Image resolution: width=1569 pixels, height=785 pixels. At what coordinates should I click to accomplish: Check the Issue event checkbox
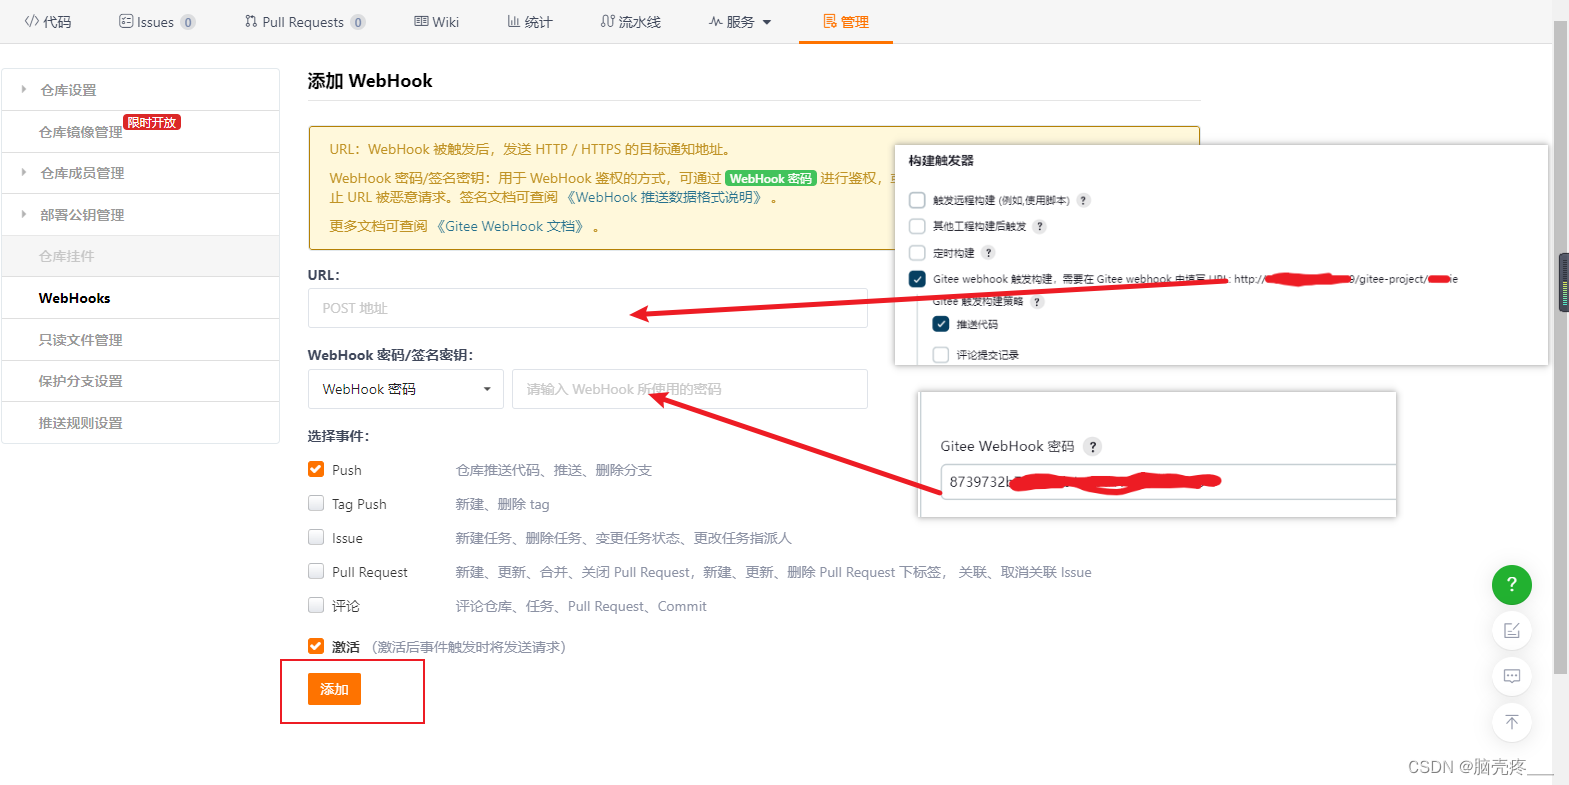click(316, 537)
